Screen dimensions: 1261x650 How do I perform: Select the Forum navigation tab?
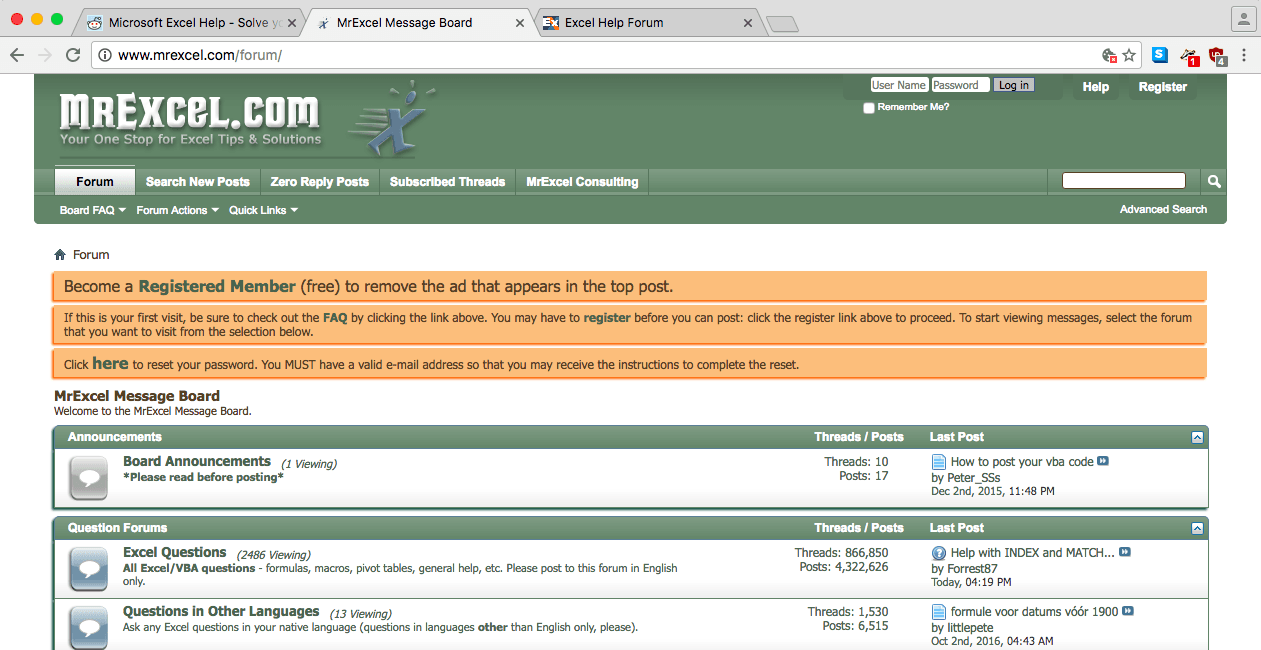point(95,181)
